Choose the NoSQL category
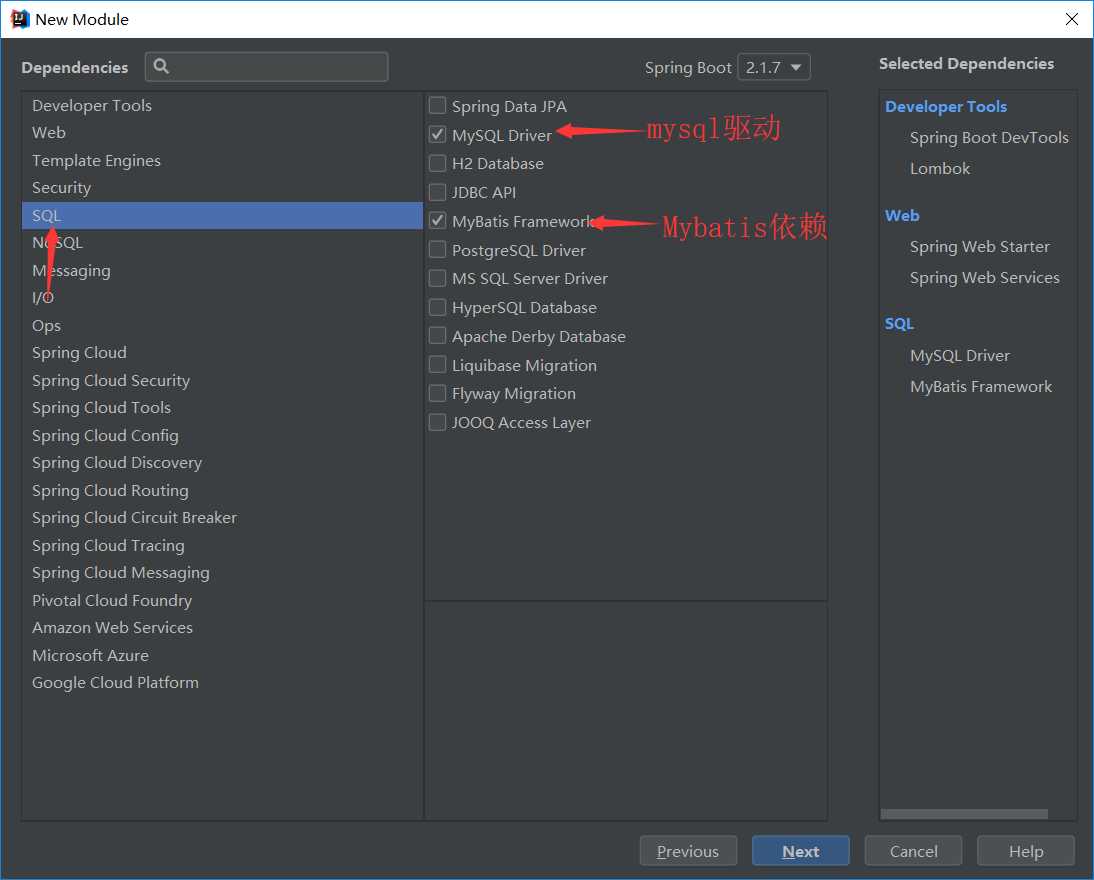This screenshot has height=880, width=1094. pos(222,243)
